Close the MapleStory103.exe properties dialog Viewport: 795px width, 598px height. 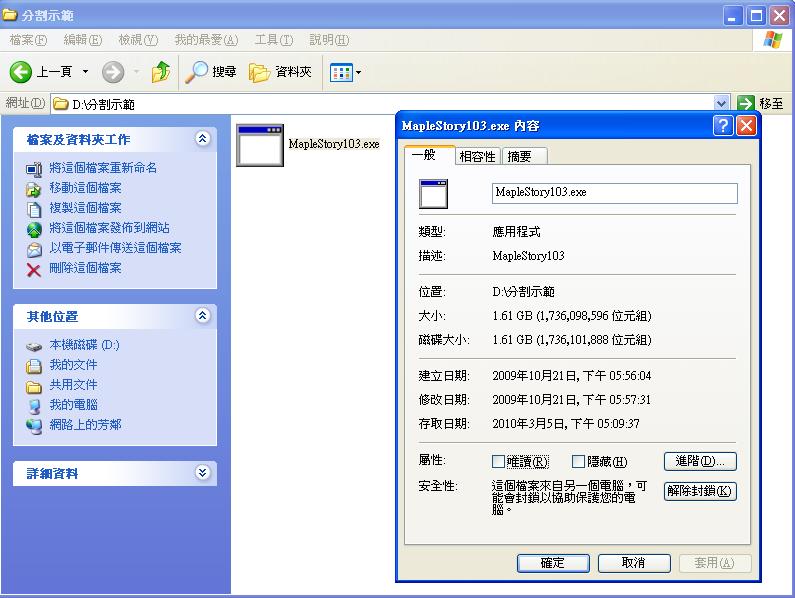point(746,125)
